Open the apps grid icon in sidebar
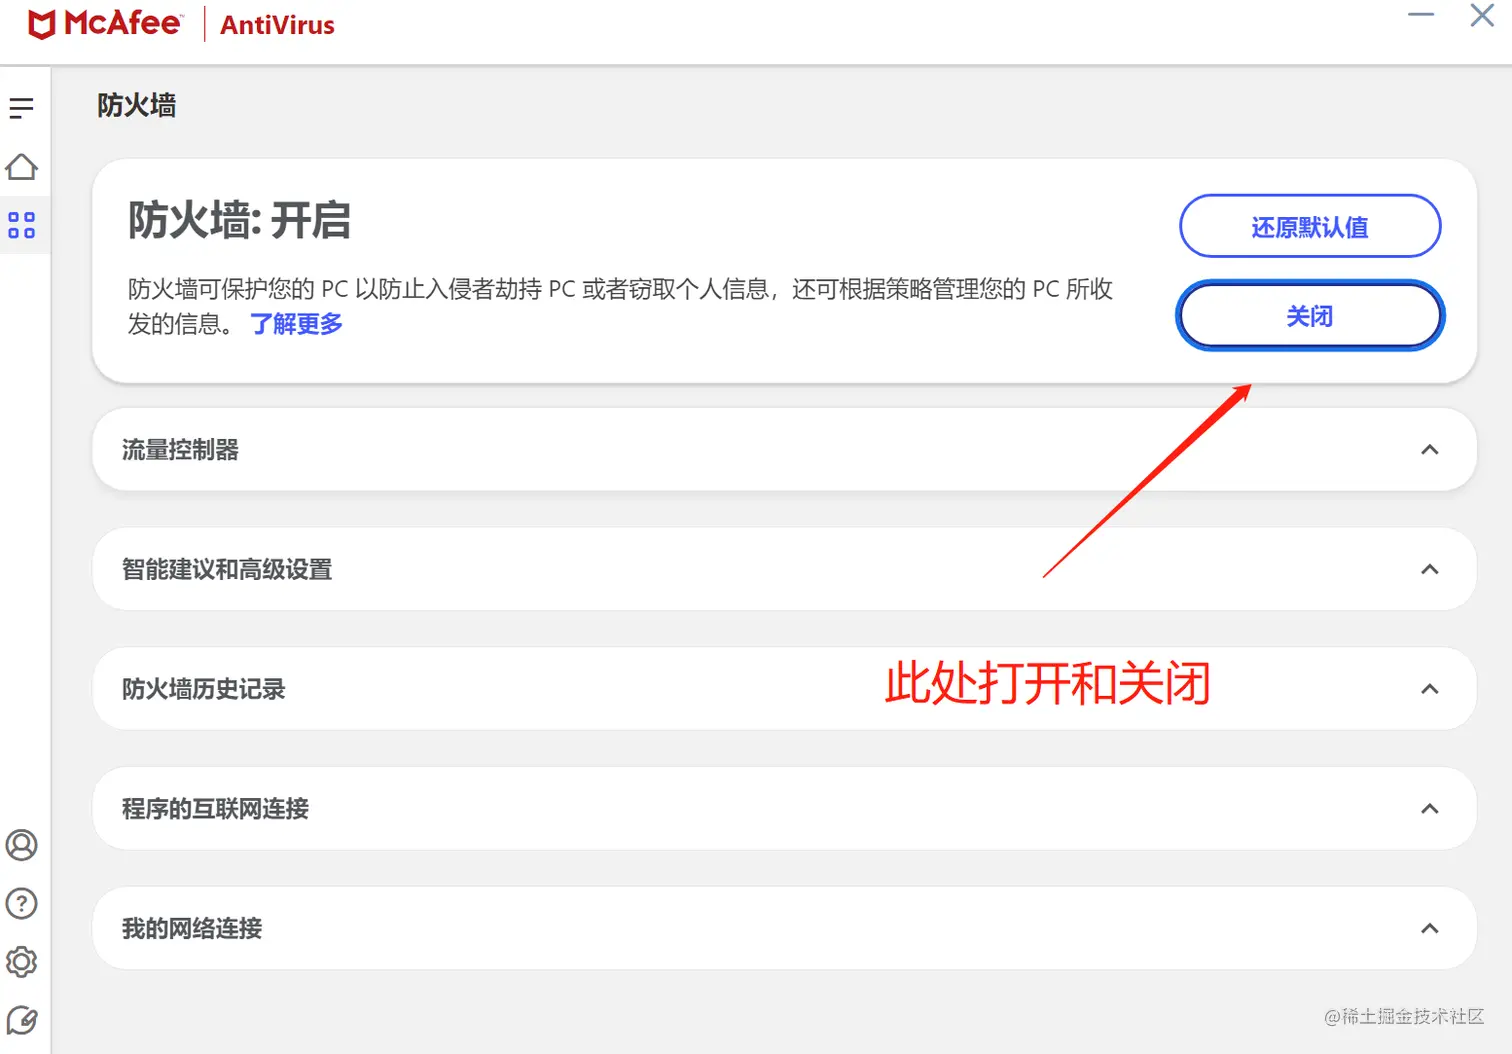This screenshot has width=1512, height=1054. click(x=21, y=225)
